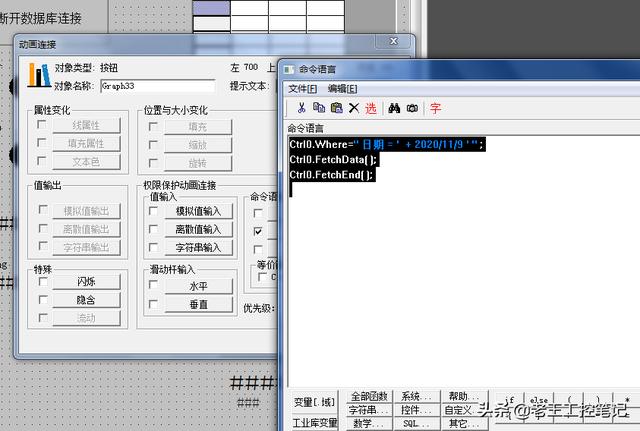This screenshot has height=431, width=640.
Task: Click the books icon in 动画连接 dialog
Action: [x=39, y=75]
